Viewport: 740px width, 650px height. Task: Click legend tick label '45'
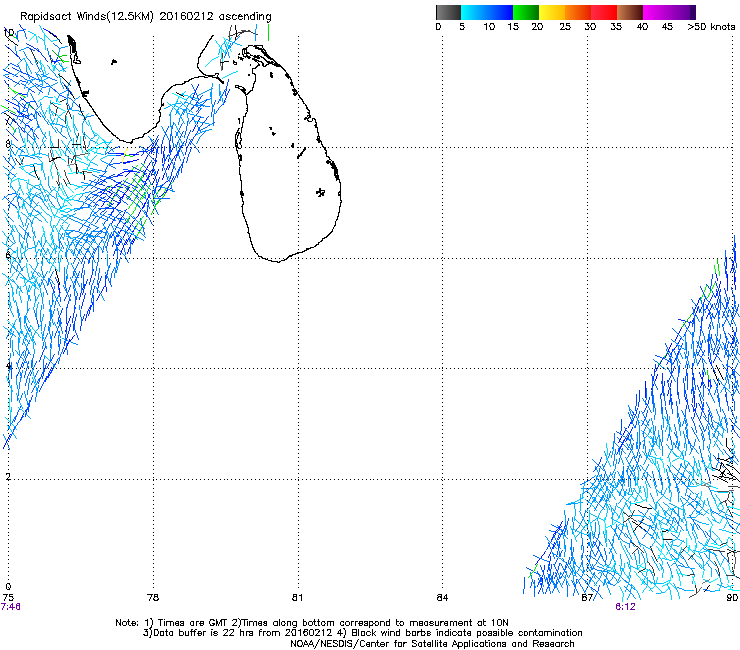tap(667, 27)
